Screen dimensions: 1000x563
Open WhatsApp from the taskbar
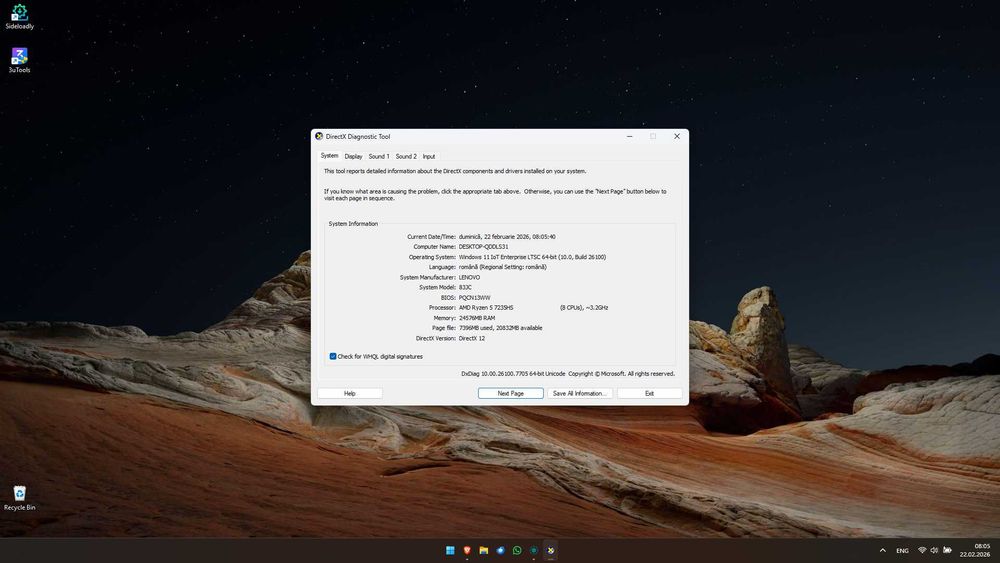(517, 550)
